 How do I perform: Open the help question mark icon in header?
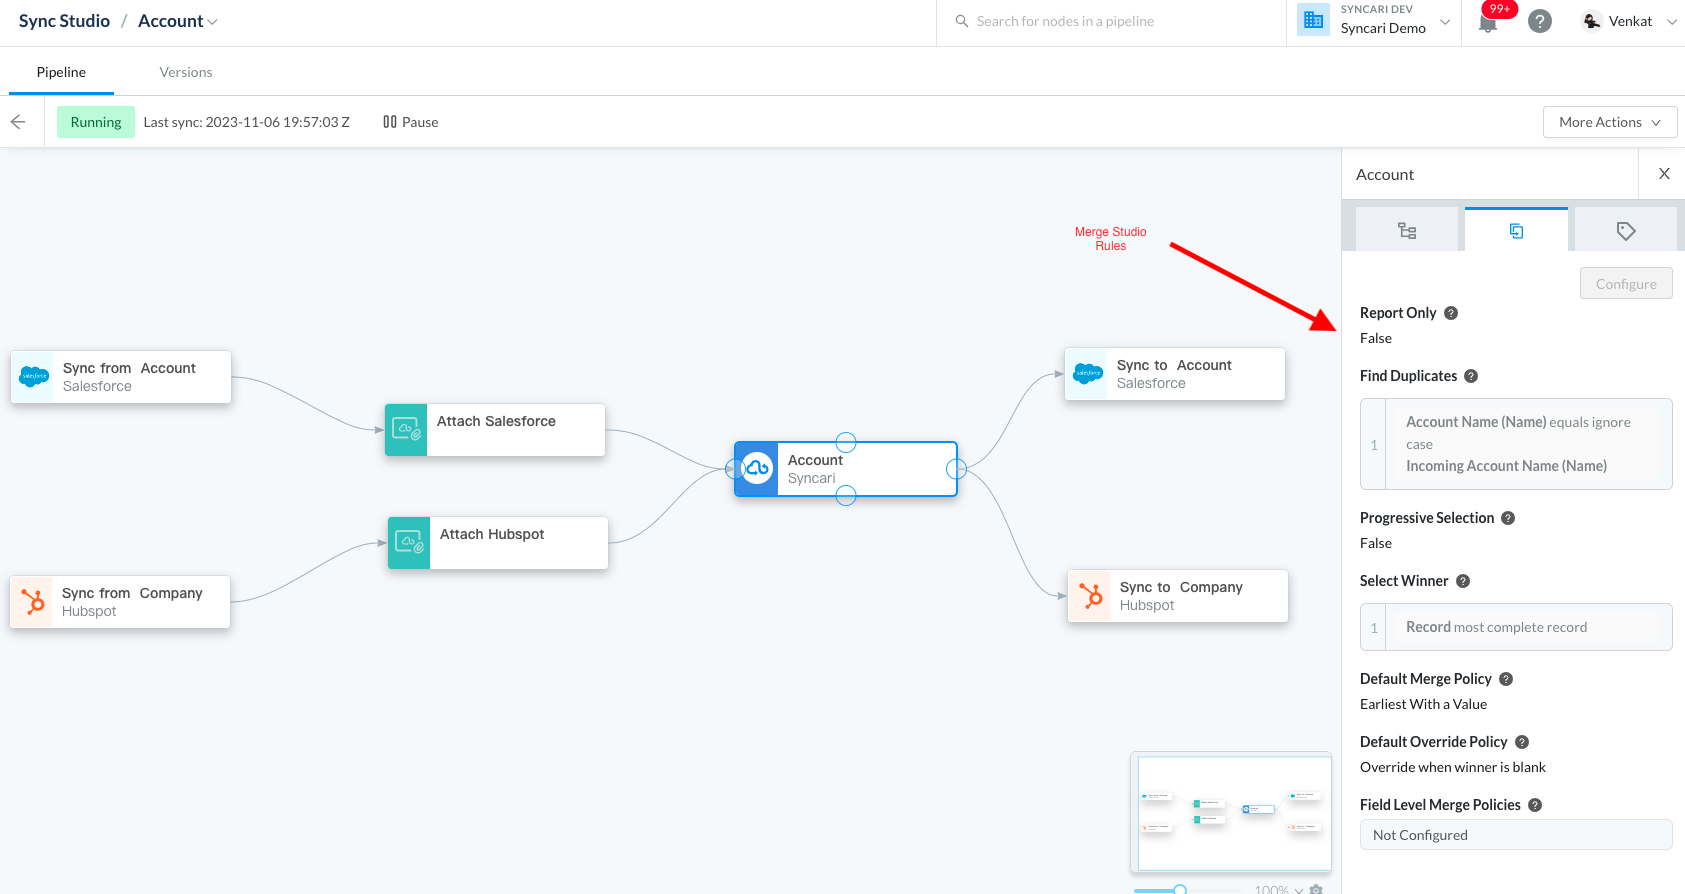tap(1540, 21)
